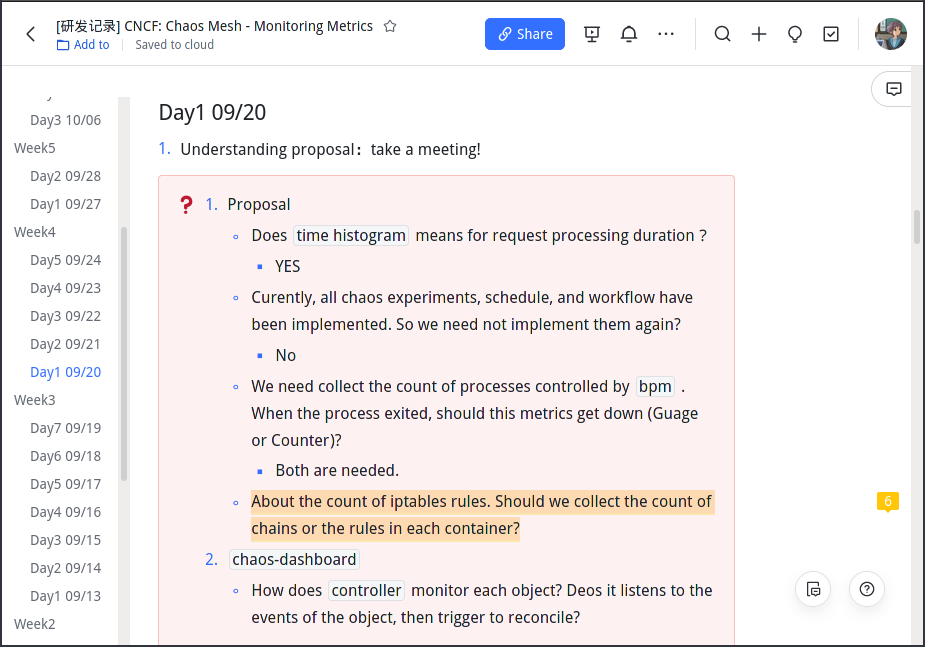Star the document title for favorites
Image resolution: width=925 pixels, height=647 pixels.
pos(389,26)
